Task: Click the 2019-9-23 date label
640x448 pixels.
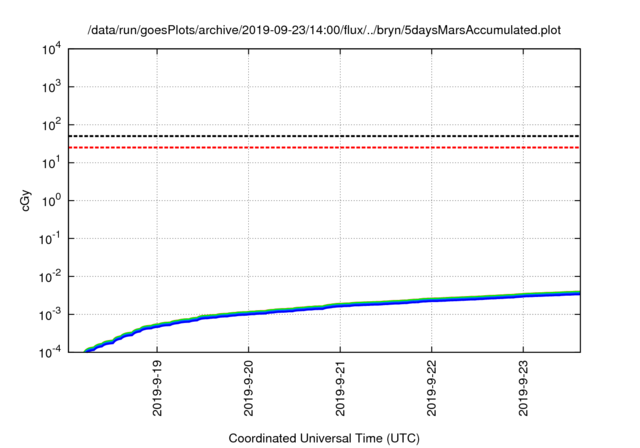Action: 523,388
